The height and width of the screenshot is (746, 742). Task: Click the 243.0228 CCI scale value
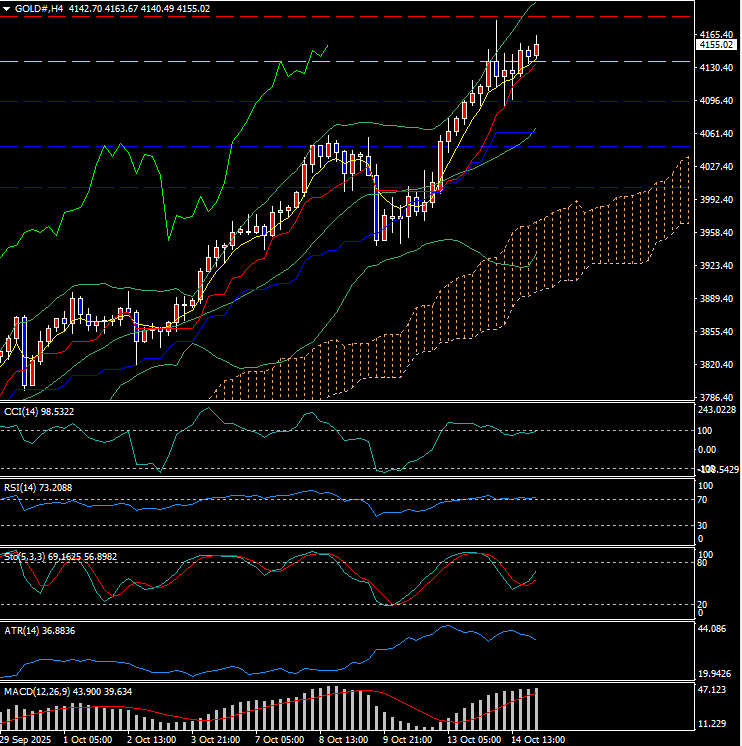pos(717,409)
